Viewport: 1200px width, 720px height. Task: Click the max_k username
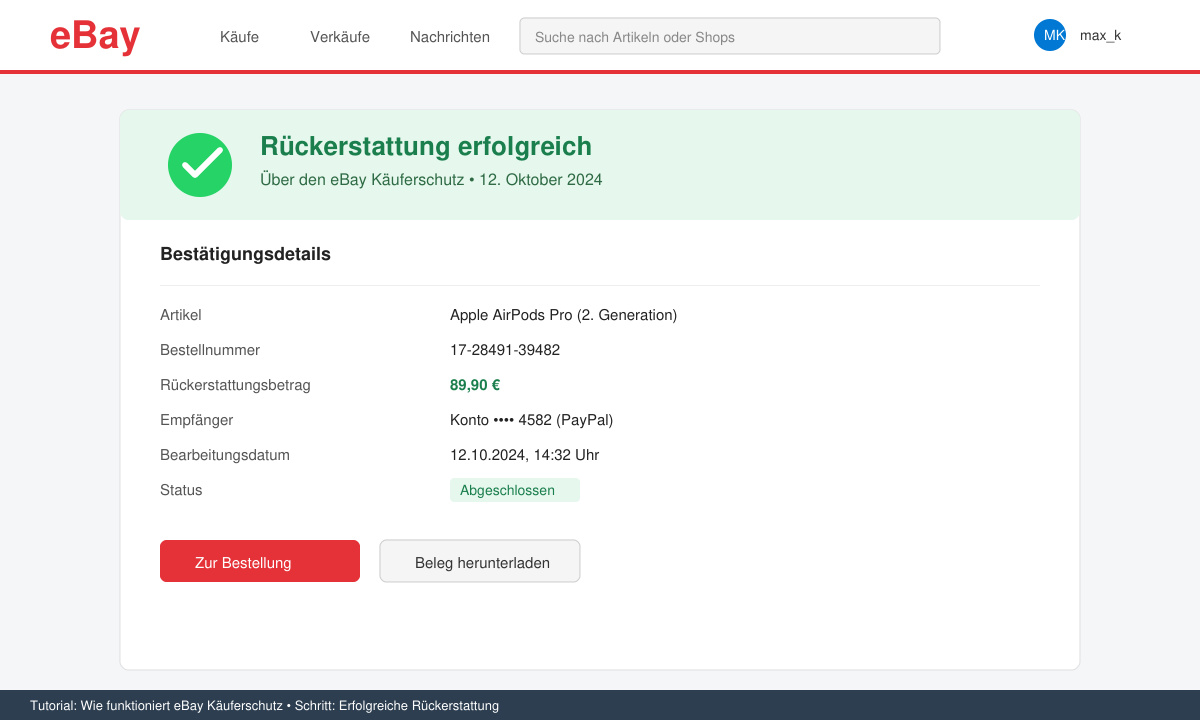coord(1100,35)
